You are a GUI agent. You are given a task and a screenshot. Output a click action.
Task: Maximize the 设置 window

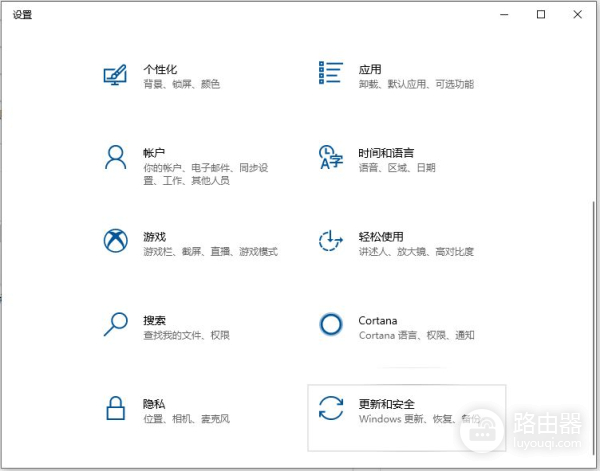pos(541,15)
